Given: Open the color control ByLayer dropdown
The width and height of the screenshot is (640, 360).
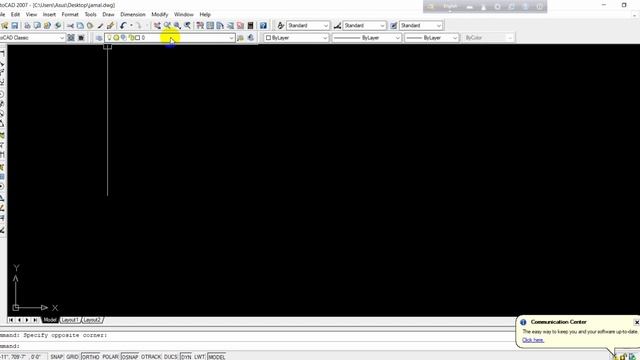Looking at the screenshot, I should (325, 38).
